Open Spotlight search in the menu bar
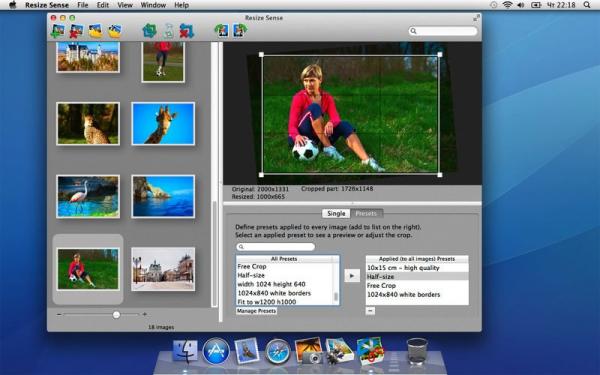 pyautogui.click(x=587, y=5)
